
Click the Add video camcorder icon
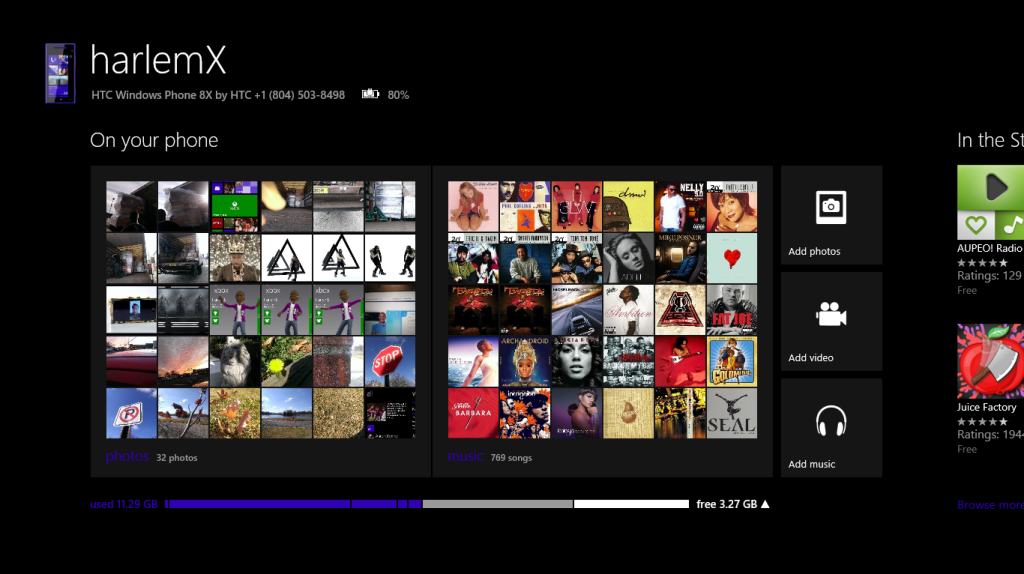[831, 314]
